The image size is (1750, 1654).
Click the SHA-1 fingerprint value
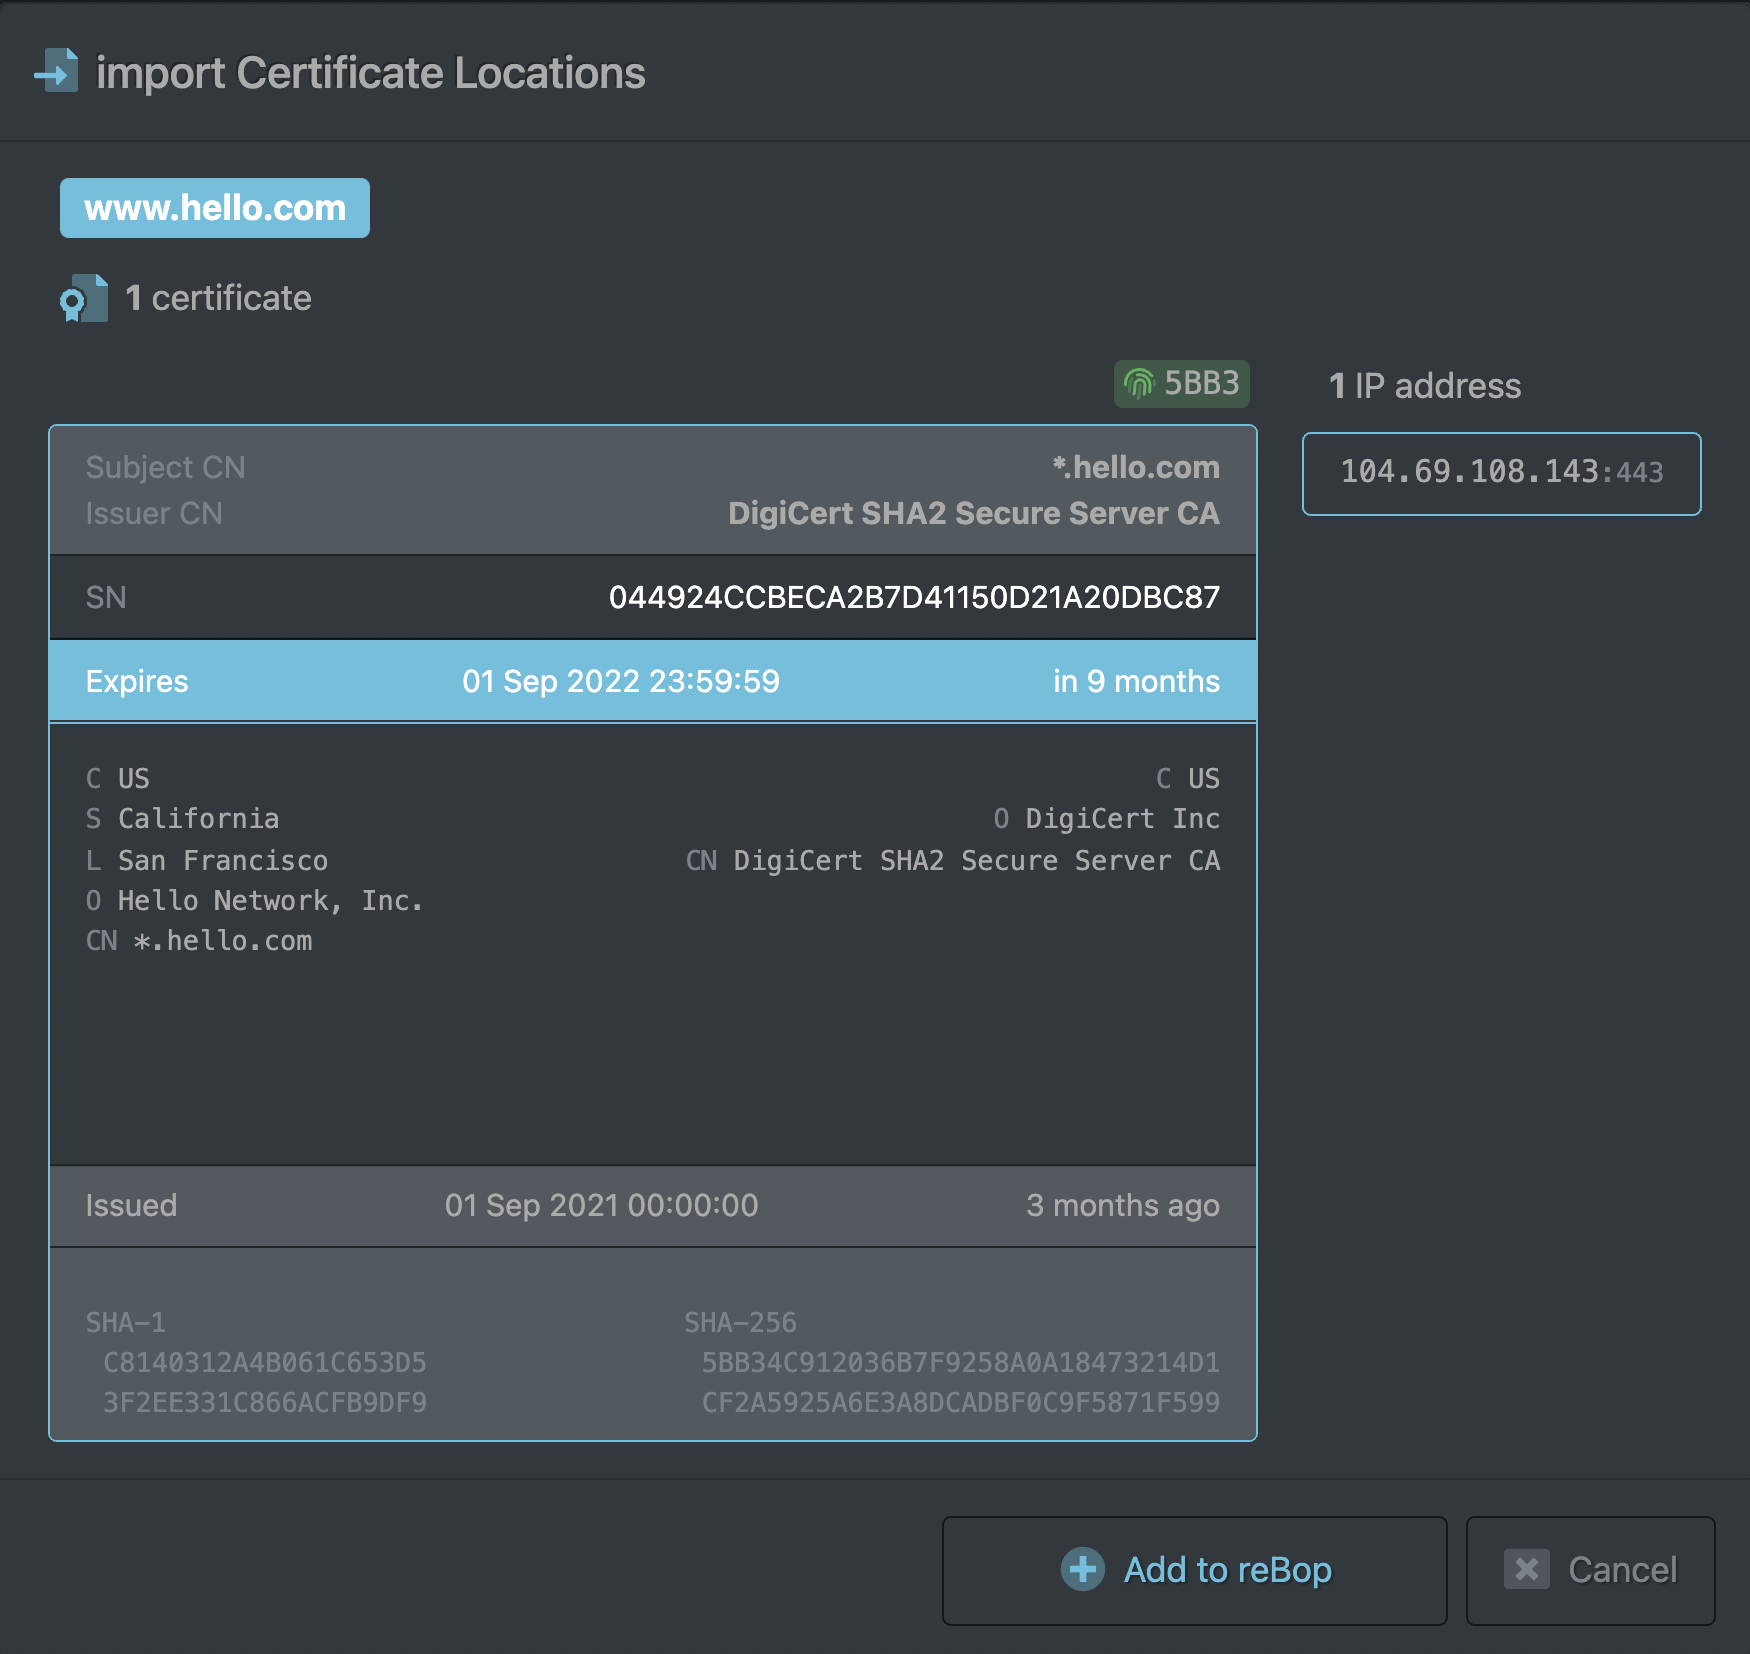coord(266,1382)
